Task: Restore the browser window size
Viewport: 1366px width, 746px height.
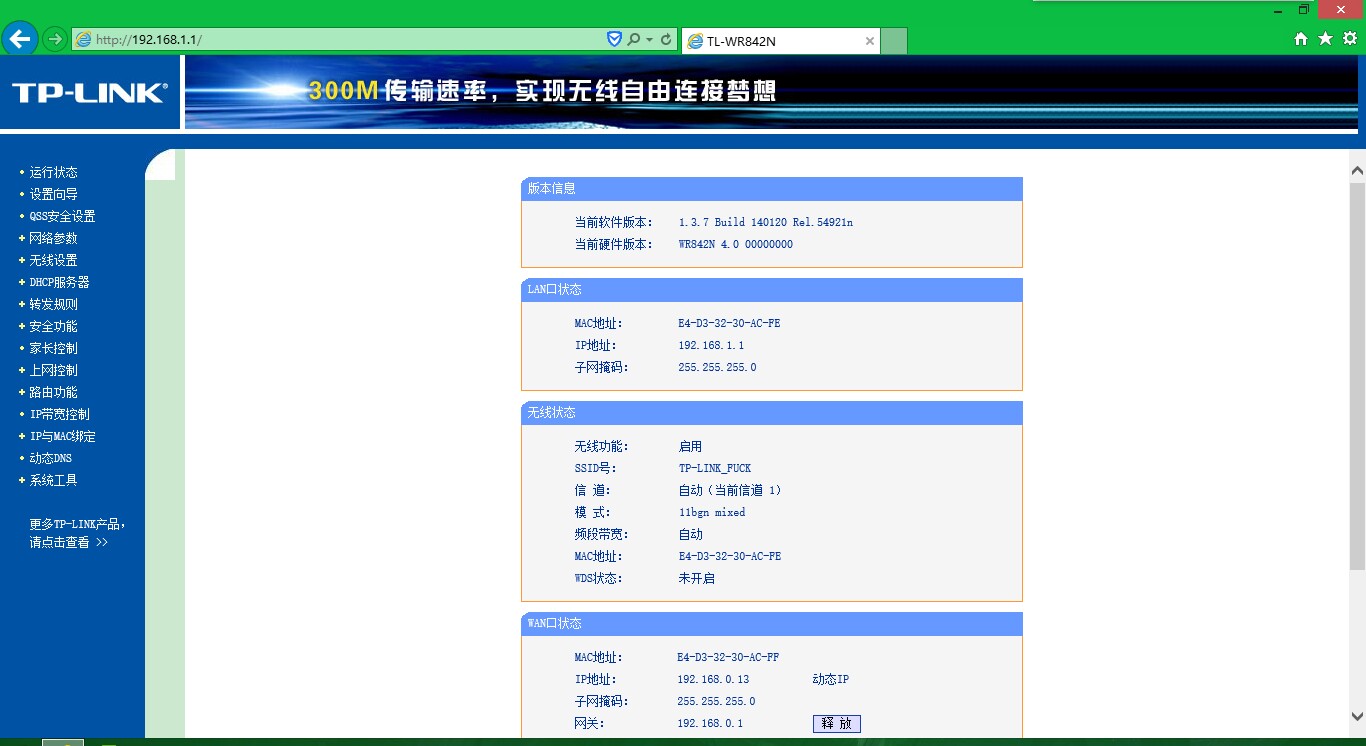Action: click(1304, 9)
